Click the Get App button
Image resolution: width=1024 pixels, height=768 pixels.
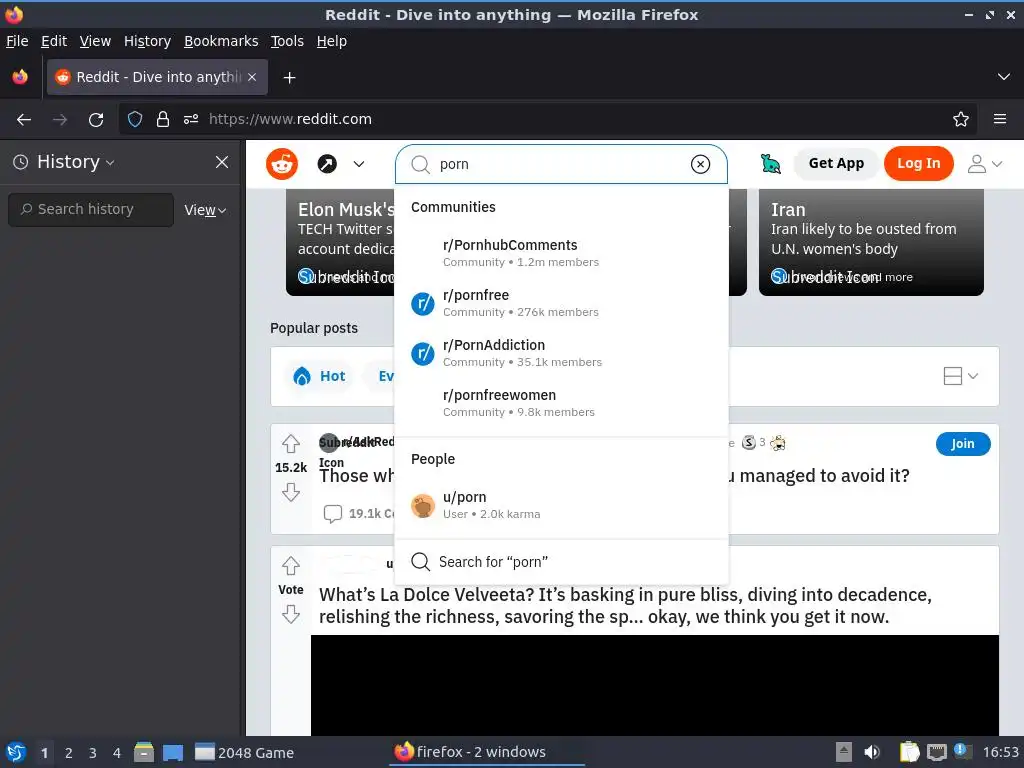point(836,163)
